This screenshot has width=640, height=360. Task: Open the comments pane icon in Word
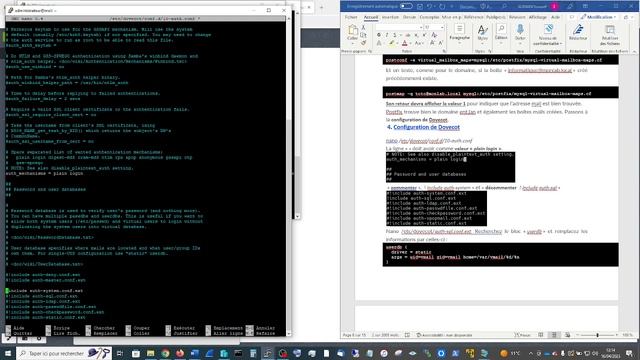pos(572,17)
